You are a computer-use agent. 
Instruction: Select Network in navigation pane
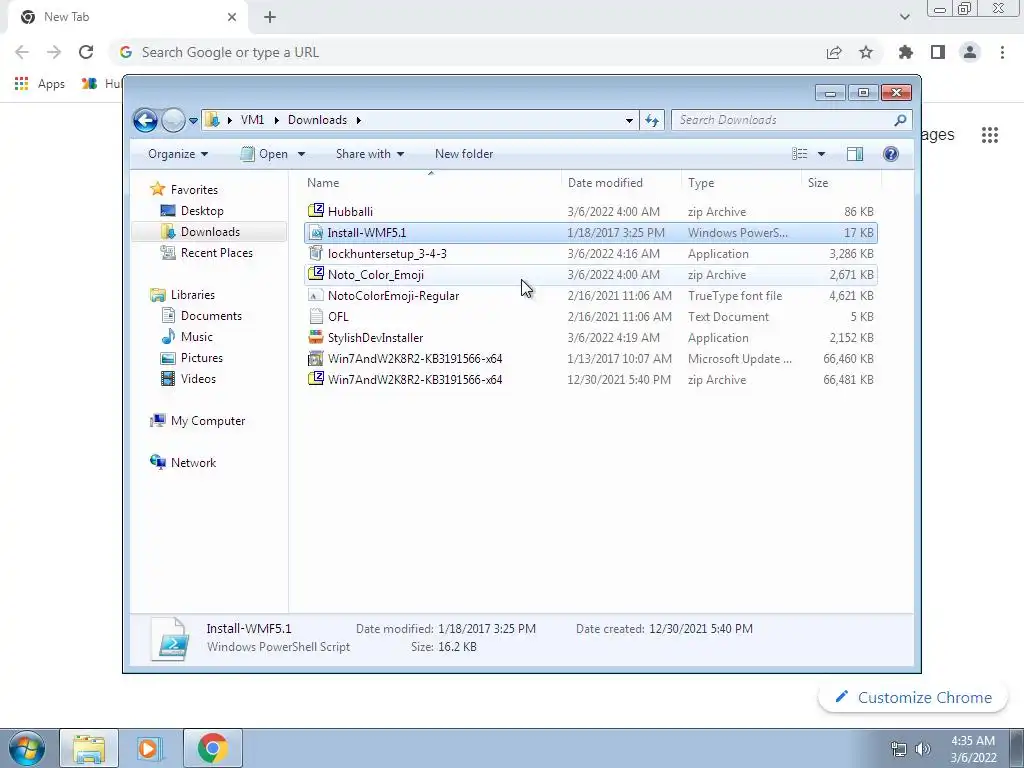coord(193,463)
